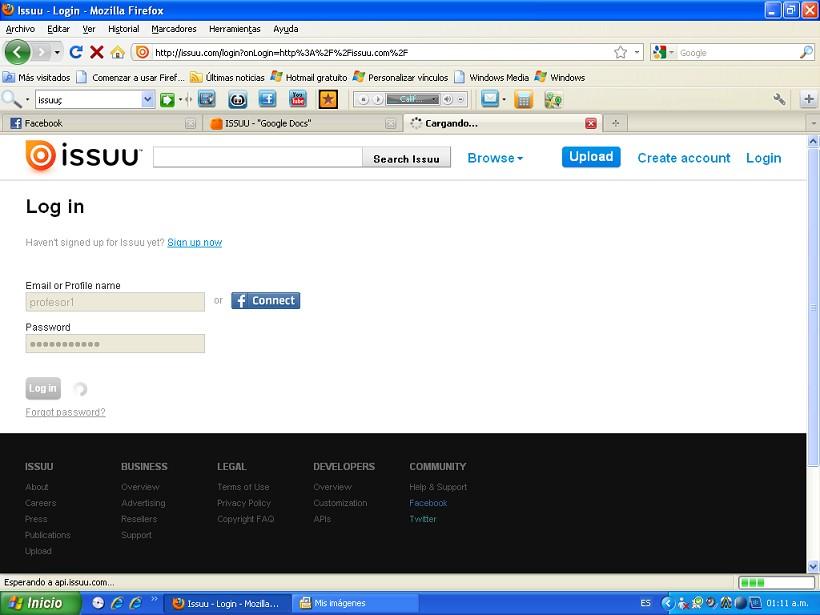Open the Facebook icon in the toolbar
The width and height of the screenshot is (820, 615).
pyautogui.click(x=267, y=99)
